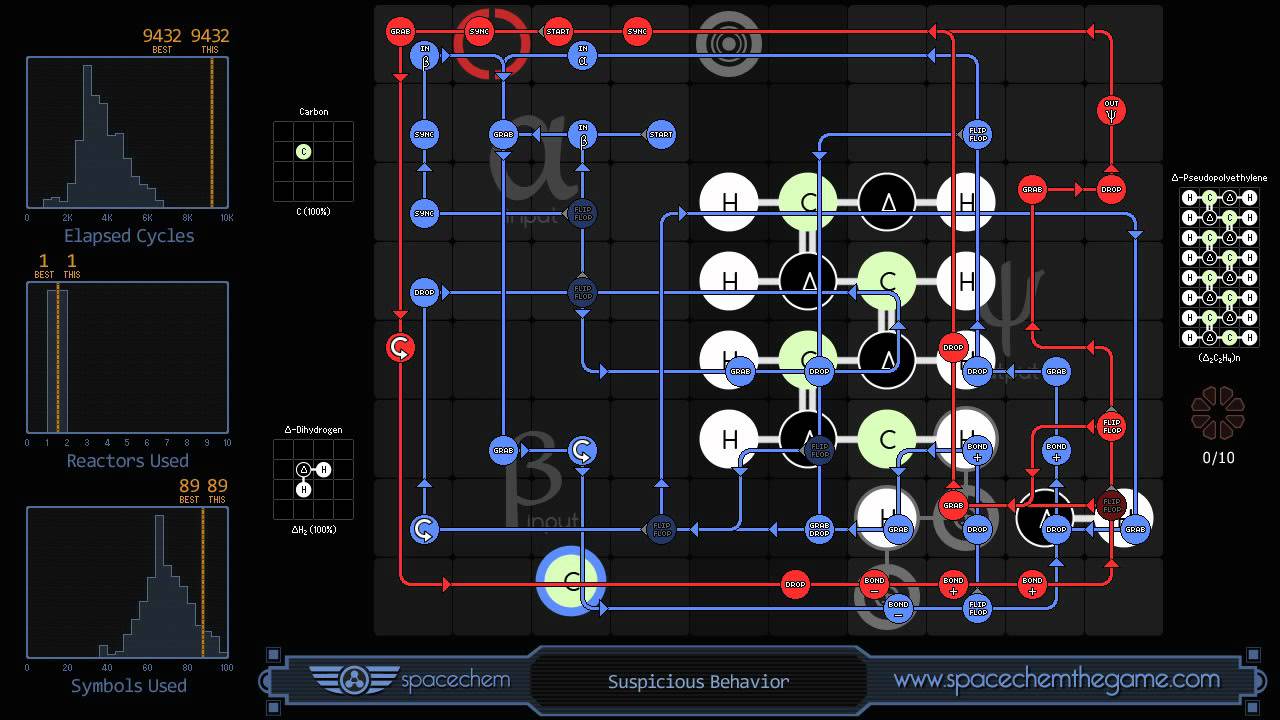This screenshot has height=720, width=1280.
Task: Click the Reactors Used histogram
Action: click(x=127, y=358)
